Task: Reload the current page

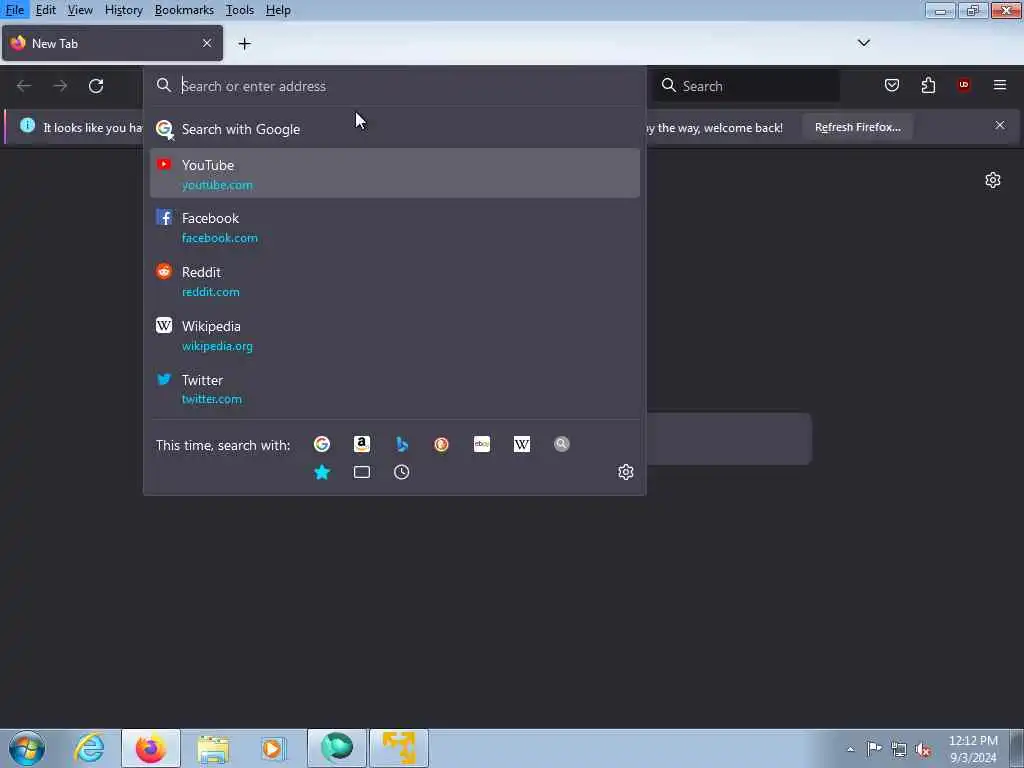Action: [x=96, y=86]
